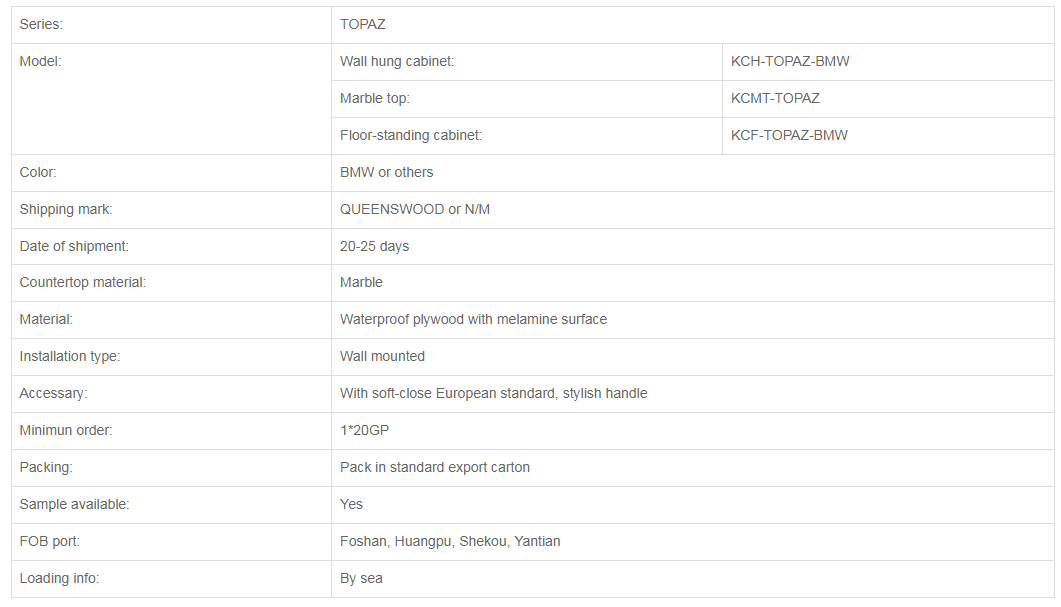Click the BMW or others color value
This screenshot has width=1061, height=607.
click(386, 173)
